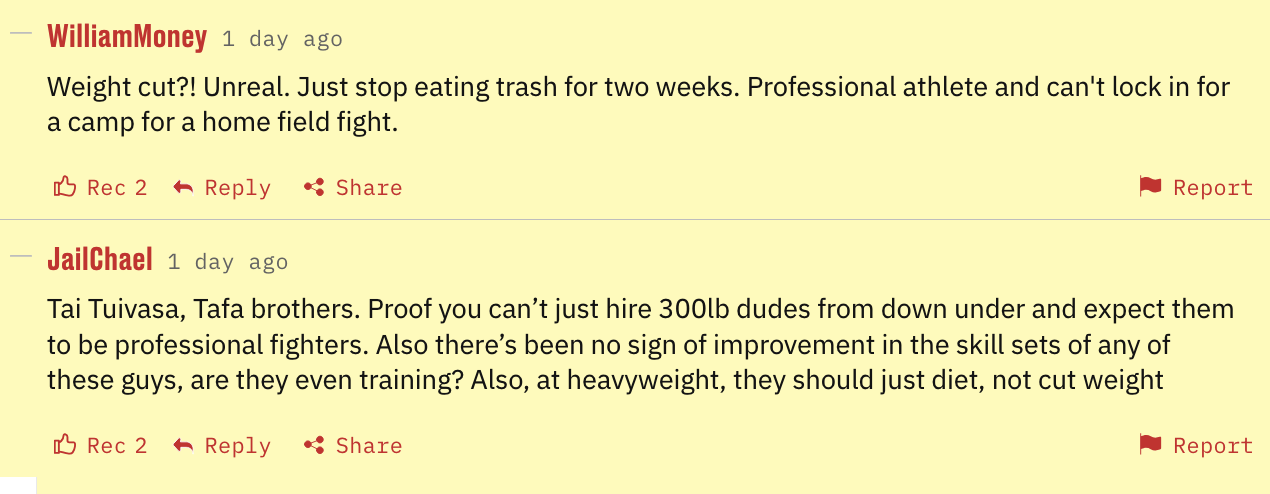The image size is (1270, 494).
Task: Click the "1 day ago" timestamp beside WilliamMoney
Action: coord(282,39)
